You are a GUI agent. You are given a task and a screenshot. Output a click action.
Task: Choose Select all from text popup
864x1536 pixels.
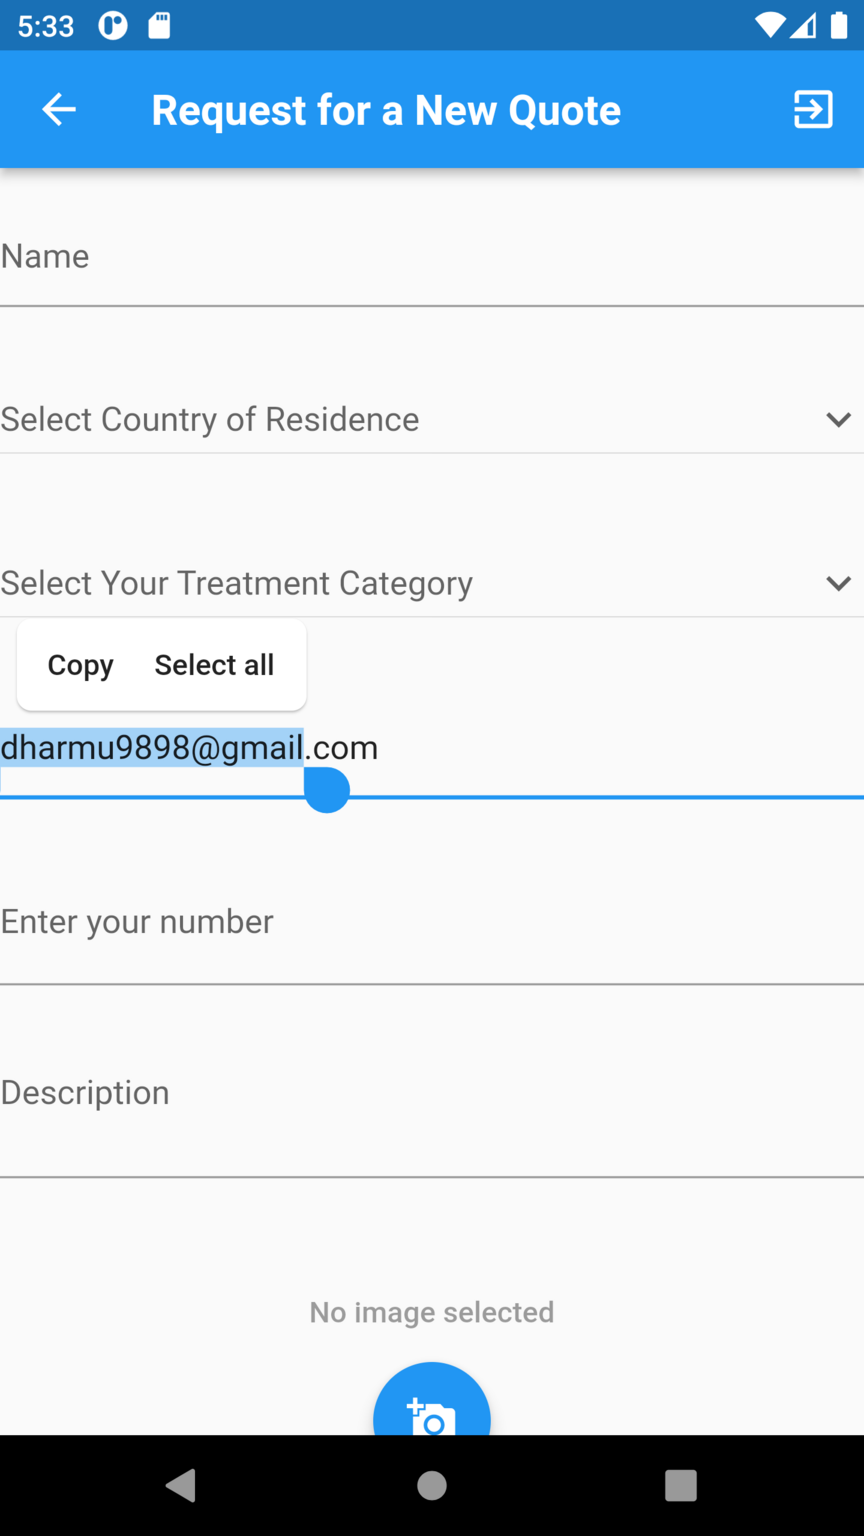click(x=214, y=665)
